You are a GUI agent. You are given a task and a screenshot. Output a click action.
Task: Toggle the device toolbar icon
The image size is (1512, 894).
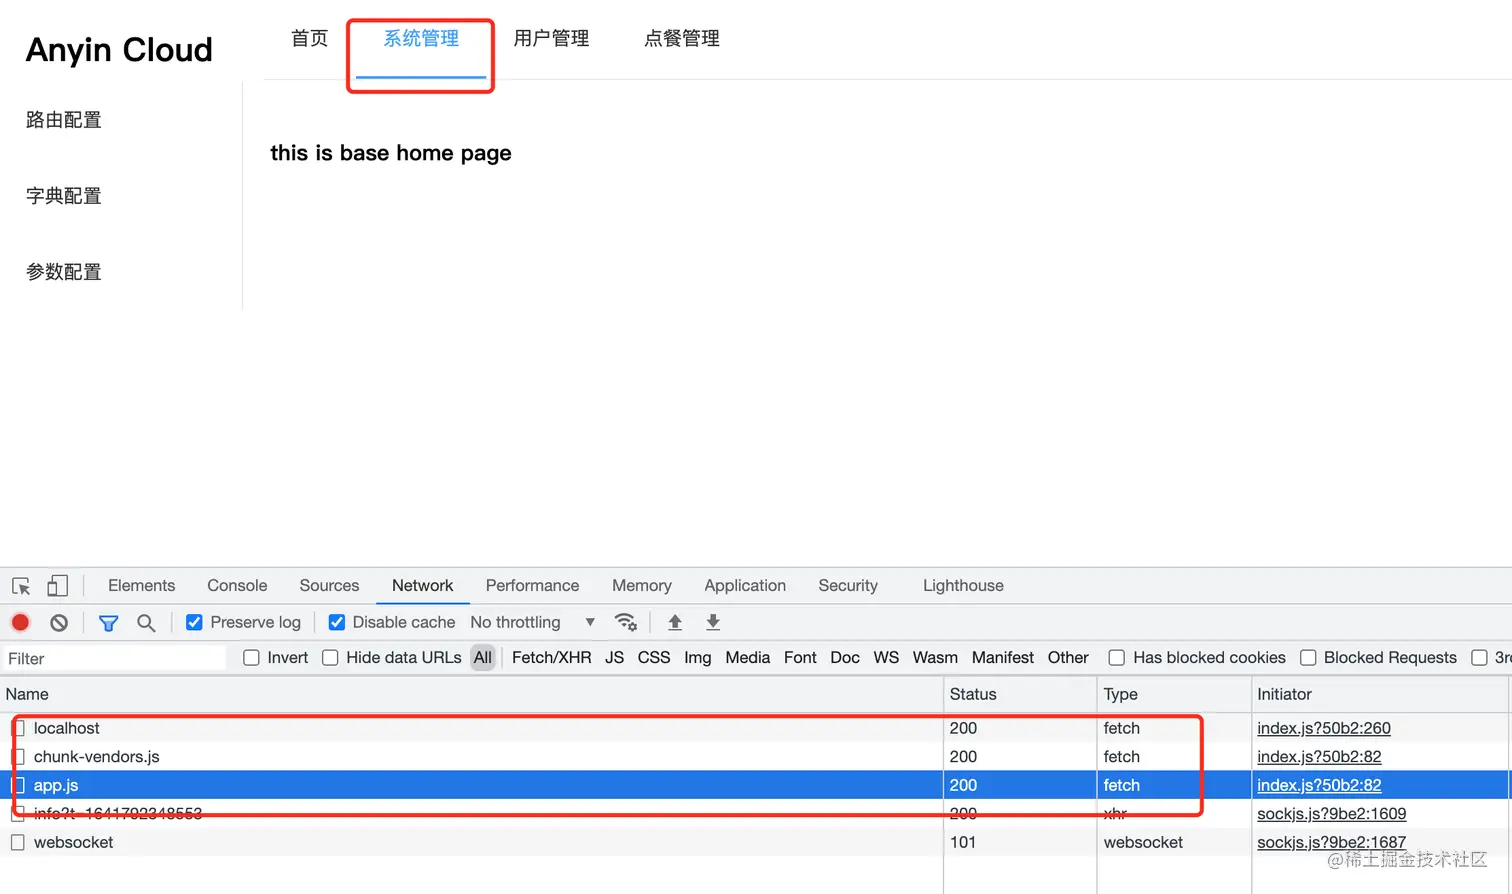pos(58,586)
